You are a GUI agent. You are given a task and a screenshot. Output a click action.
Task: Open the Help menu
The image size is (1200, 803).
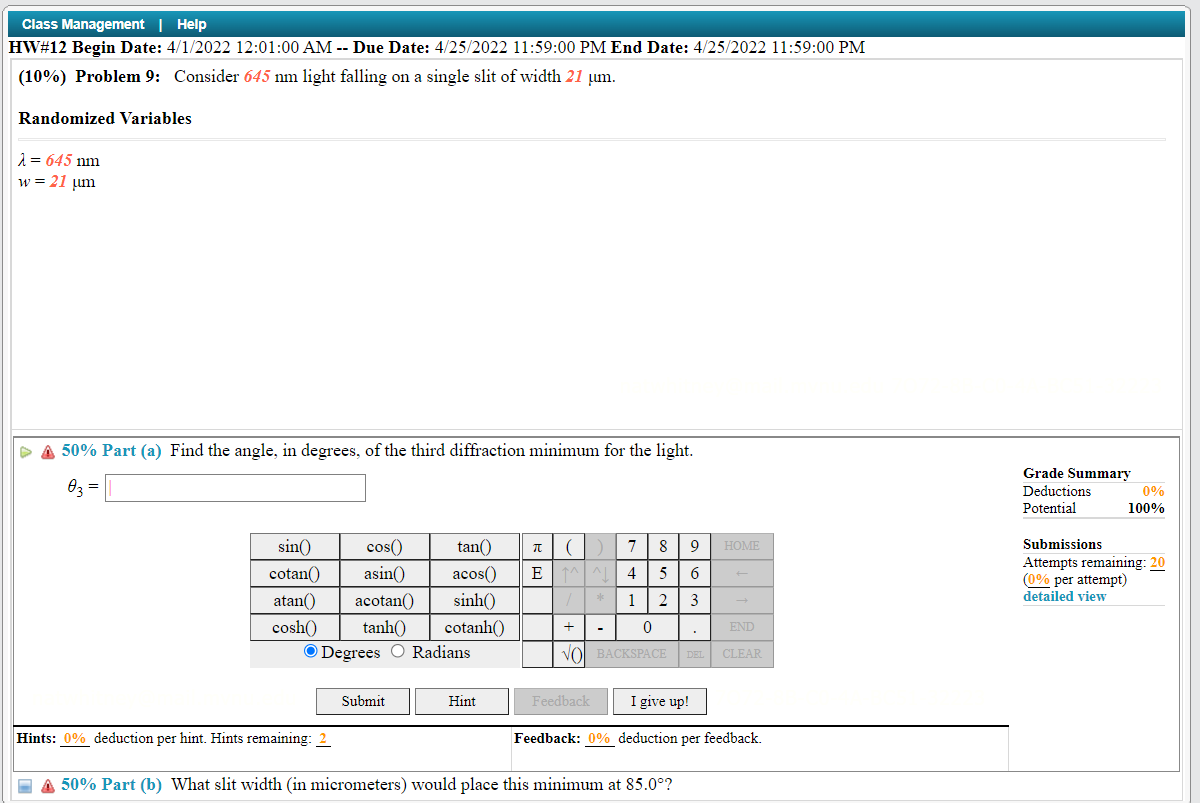point(191,23)
